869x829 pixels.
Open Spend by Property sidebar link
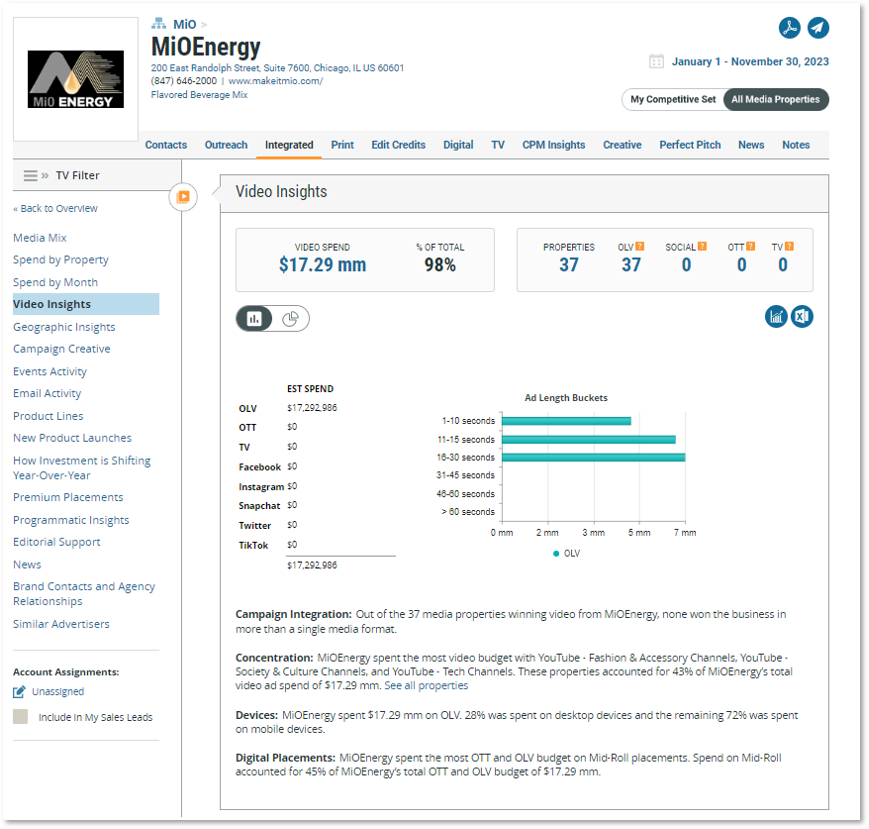click(61, 260)
